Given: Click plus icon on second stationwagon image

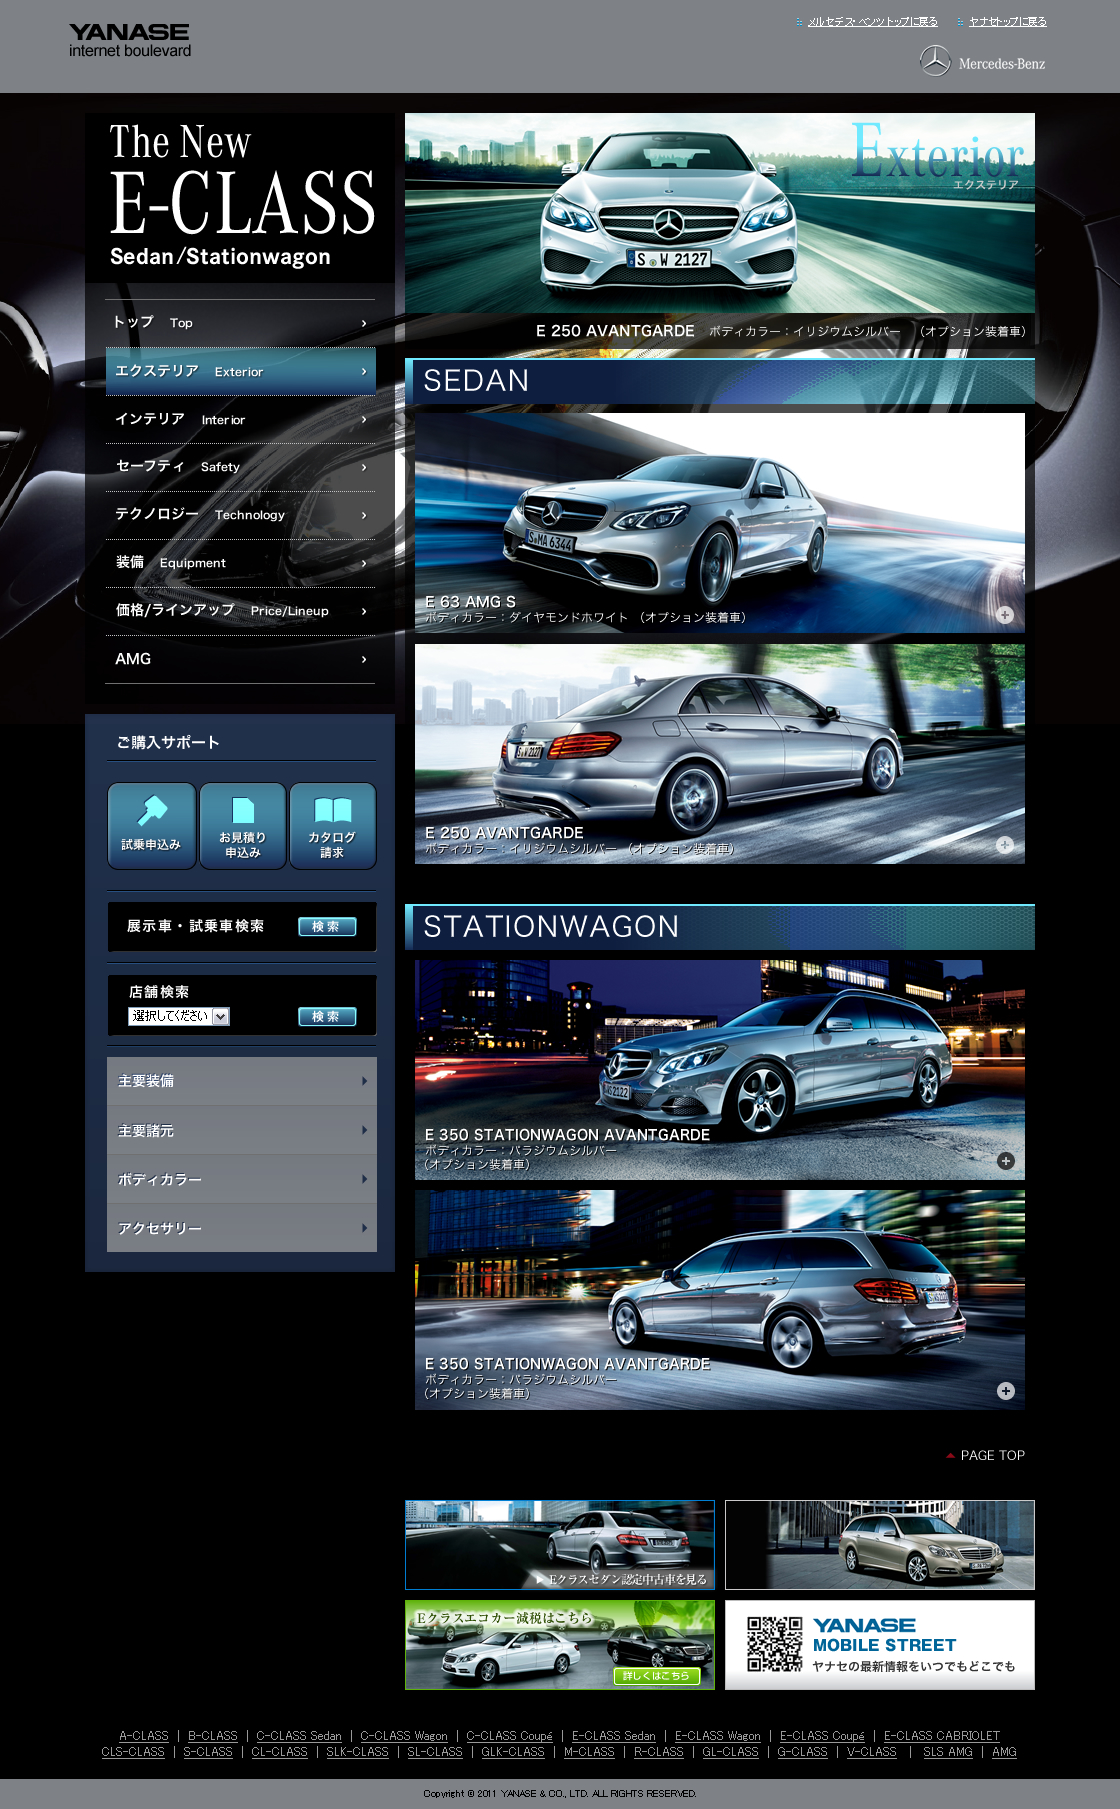Looking at the screenshot, I should click(x=1006, y=1391).
